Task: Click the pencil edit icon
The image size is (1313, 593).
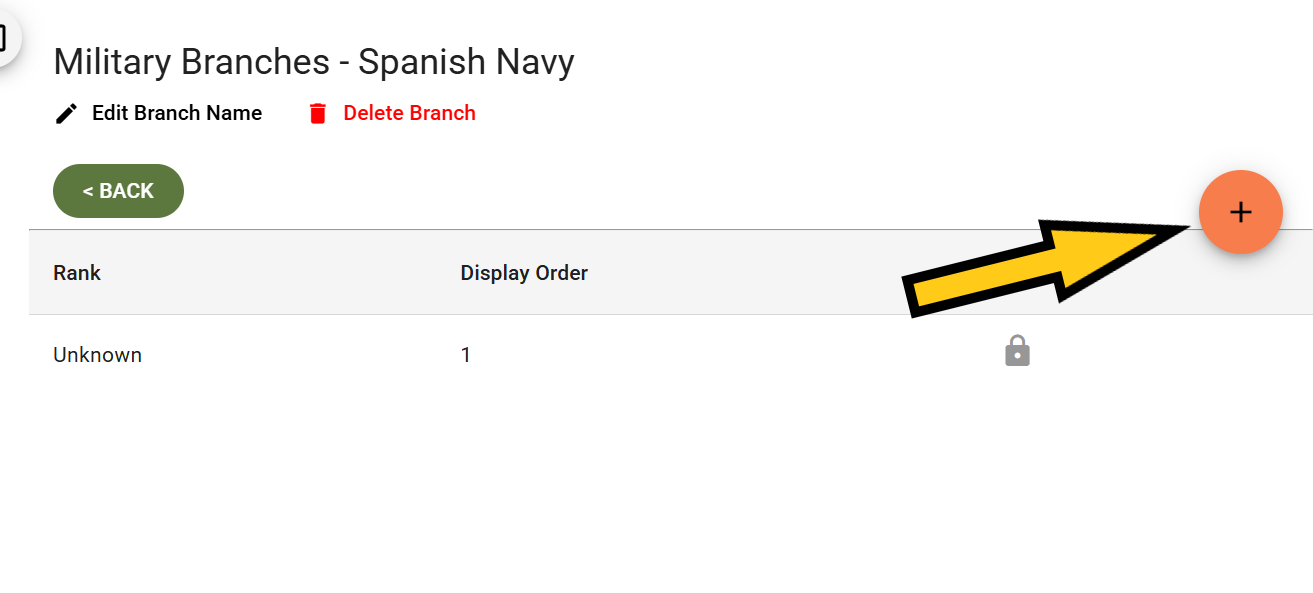Action: pos(66,113)
